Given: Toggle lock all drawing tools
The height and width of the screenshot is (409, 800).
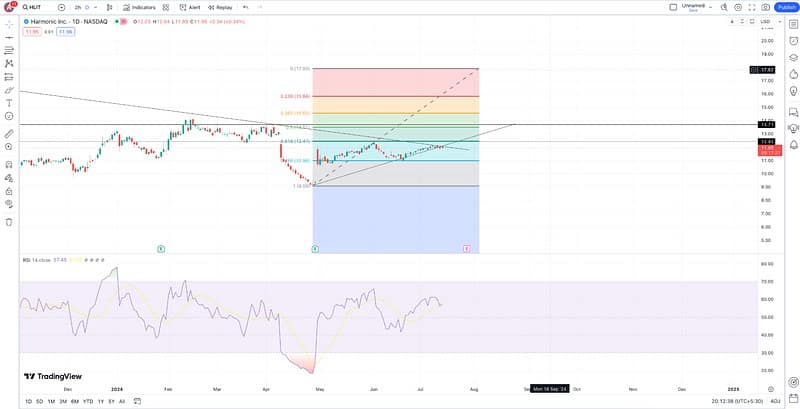Looking at the screenshot, I should tap(9, 191).
